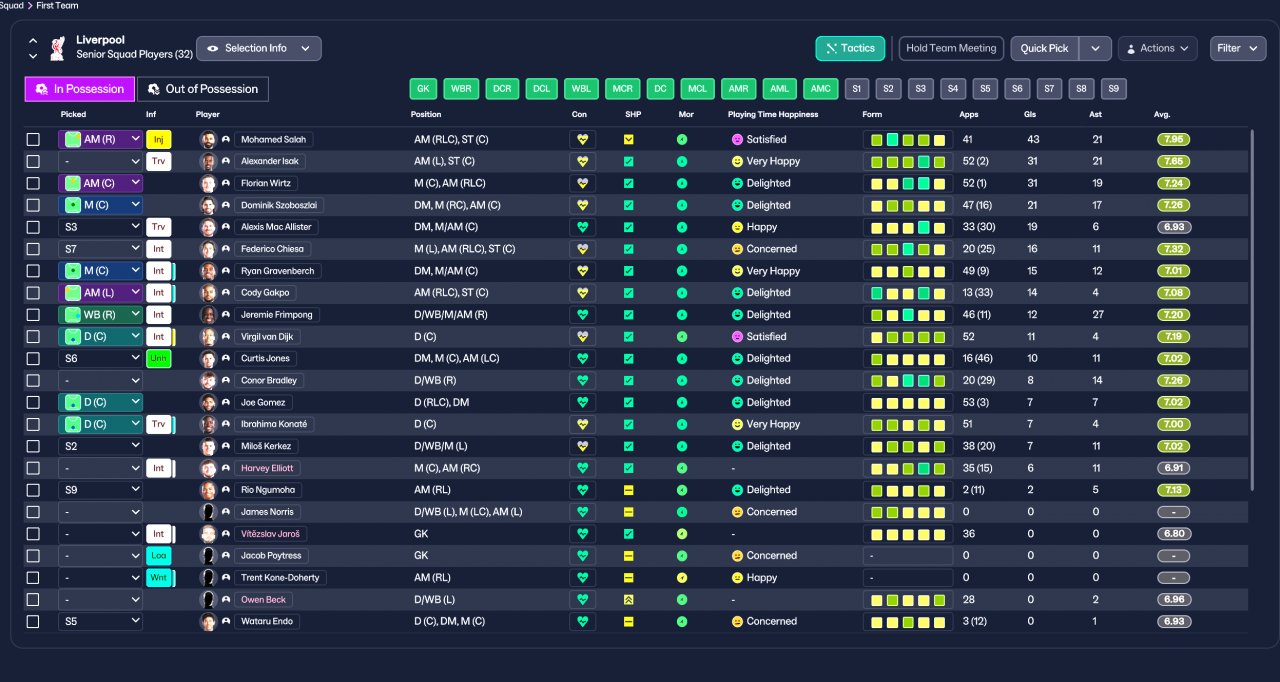The height and width of the screenshot is (682, 1280).
Task: Click the Wnt badge on Trent Kone-Doherty's row
Action: (158, 578)
